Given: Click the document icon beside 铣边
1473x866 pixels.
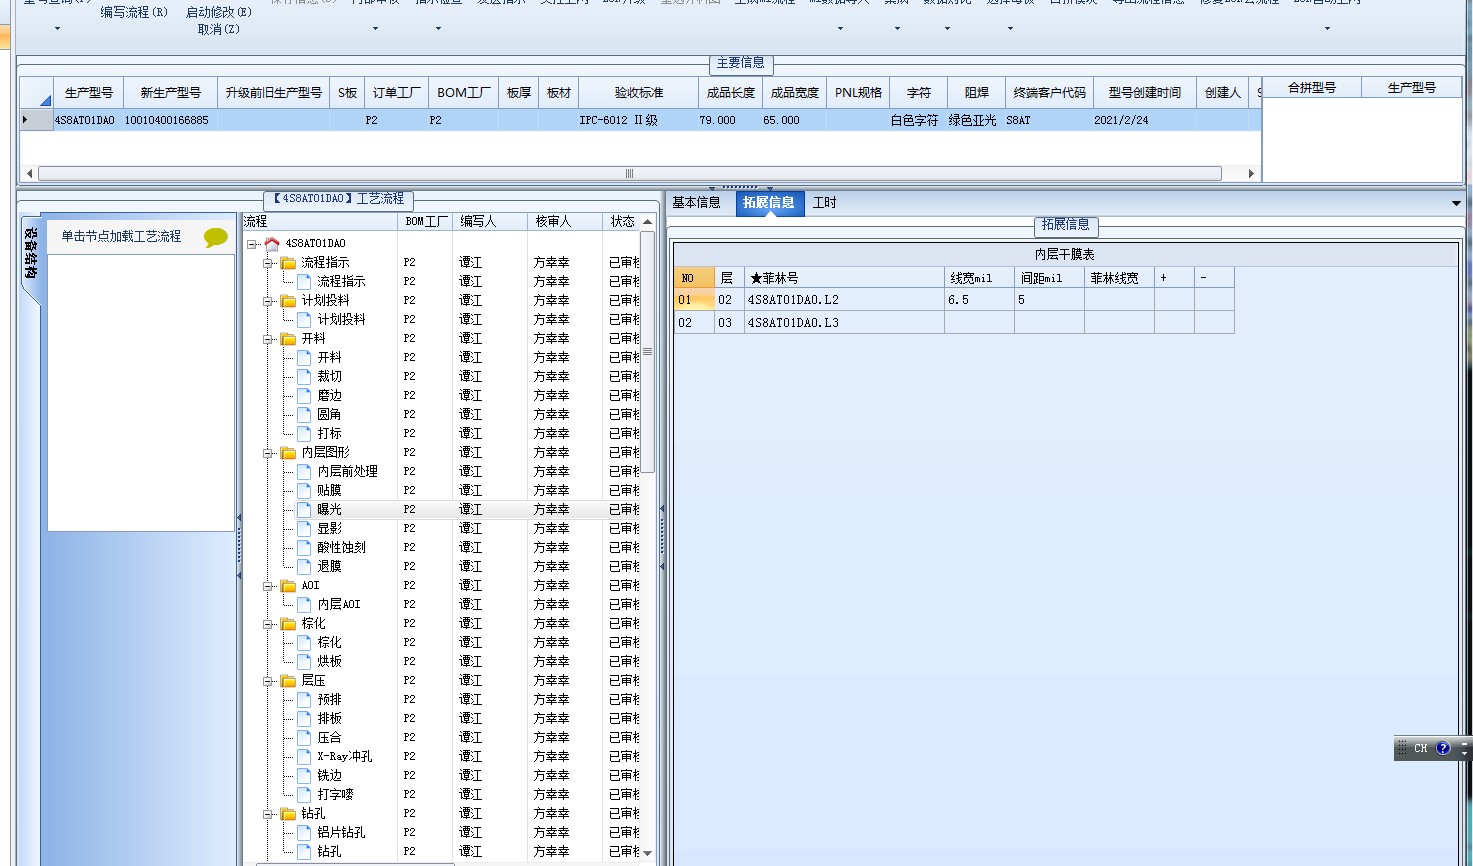Looking at the screenshot, I should tap(304, 776).
